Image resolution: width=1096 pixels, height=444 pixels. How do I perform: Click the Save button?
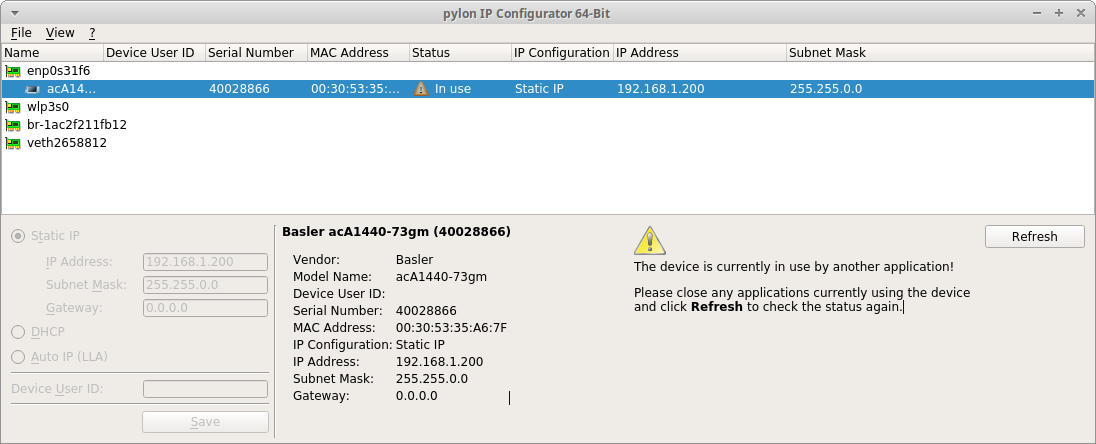[x=206, y=422]
